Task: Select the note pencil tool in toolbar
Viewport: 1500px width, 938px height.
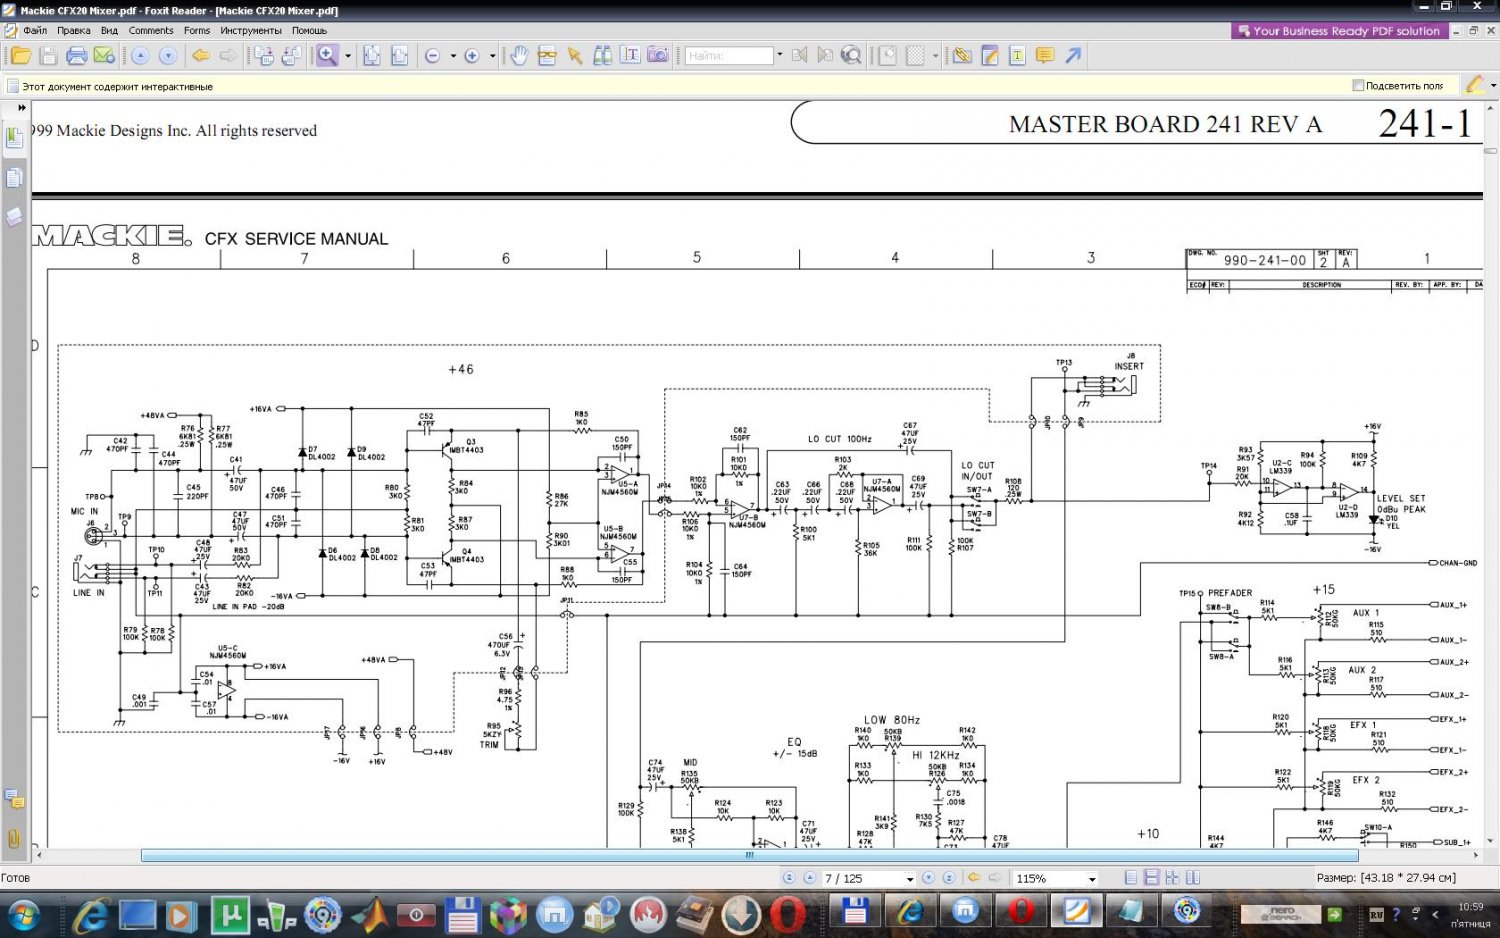Action: pos(990,56)
